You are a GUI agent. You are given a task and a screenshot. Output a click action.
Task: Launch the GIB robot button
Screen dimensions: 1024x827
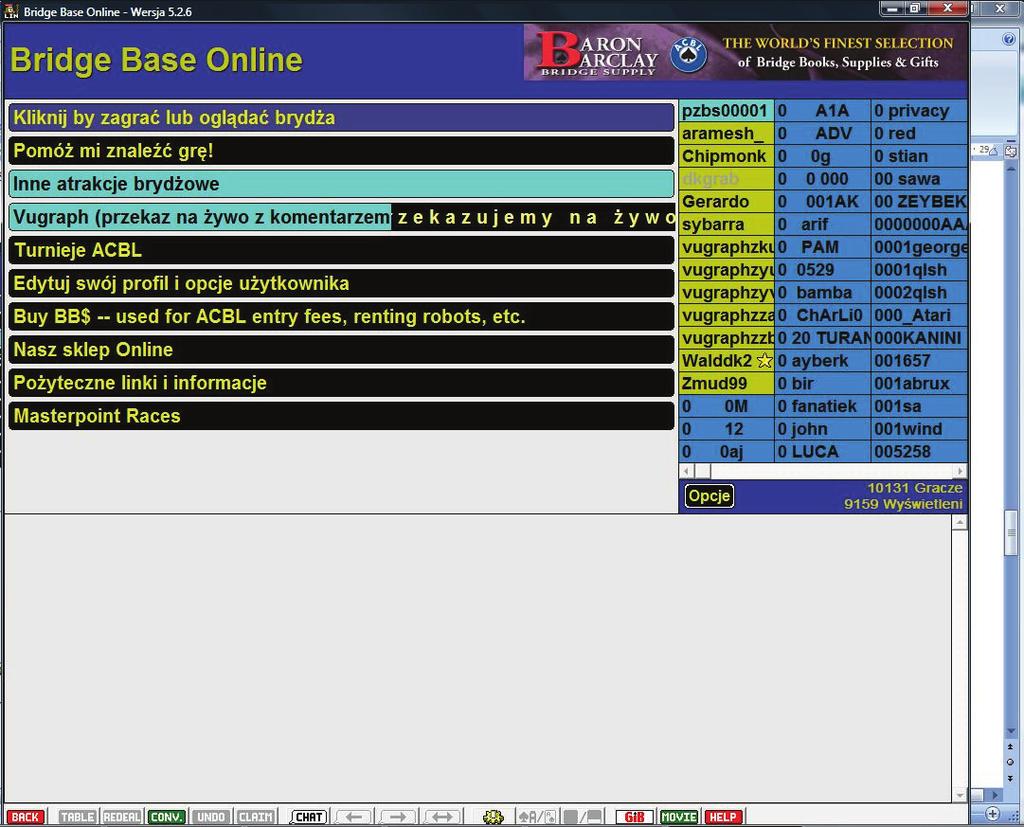[634, 817]
